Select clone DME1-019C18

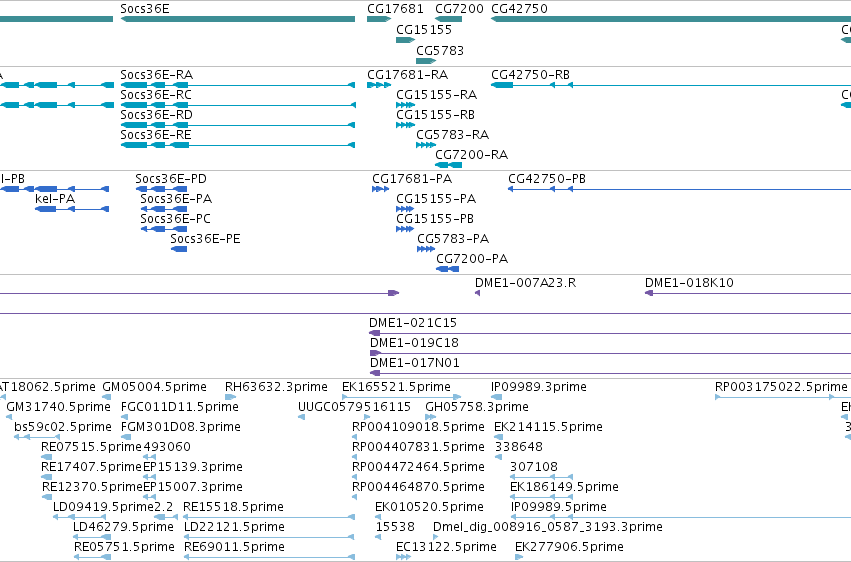point(415,343)
